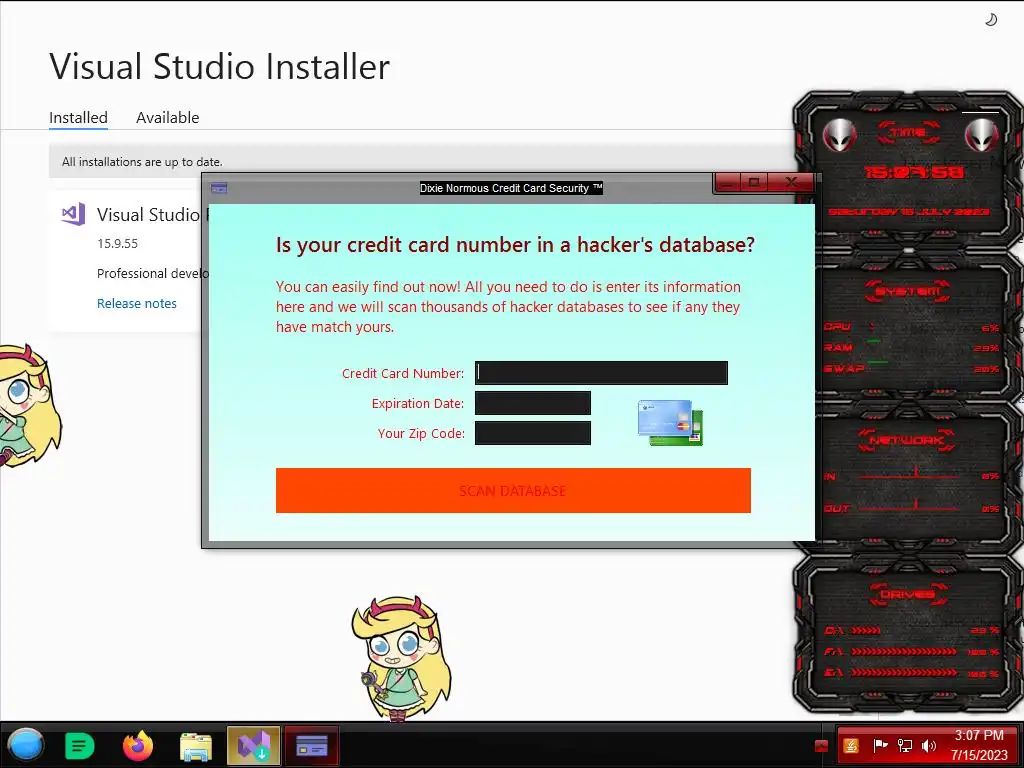Launch Firefox from the taskbar
1024x768 pixels.
138,746
